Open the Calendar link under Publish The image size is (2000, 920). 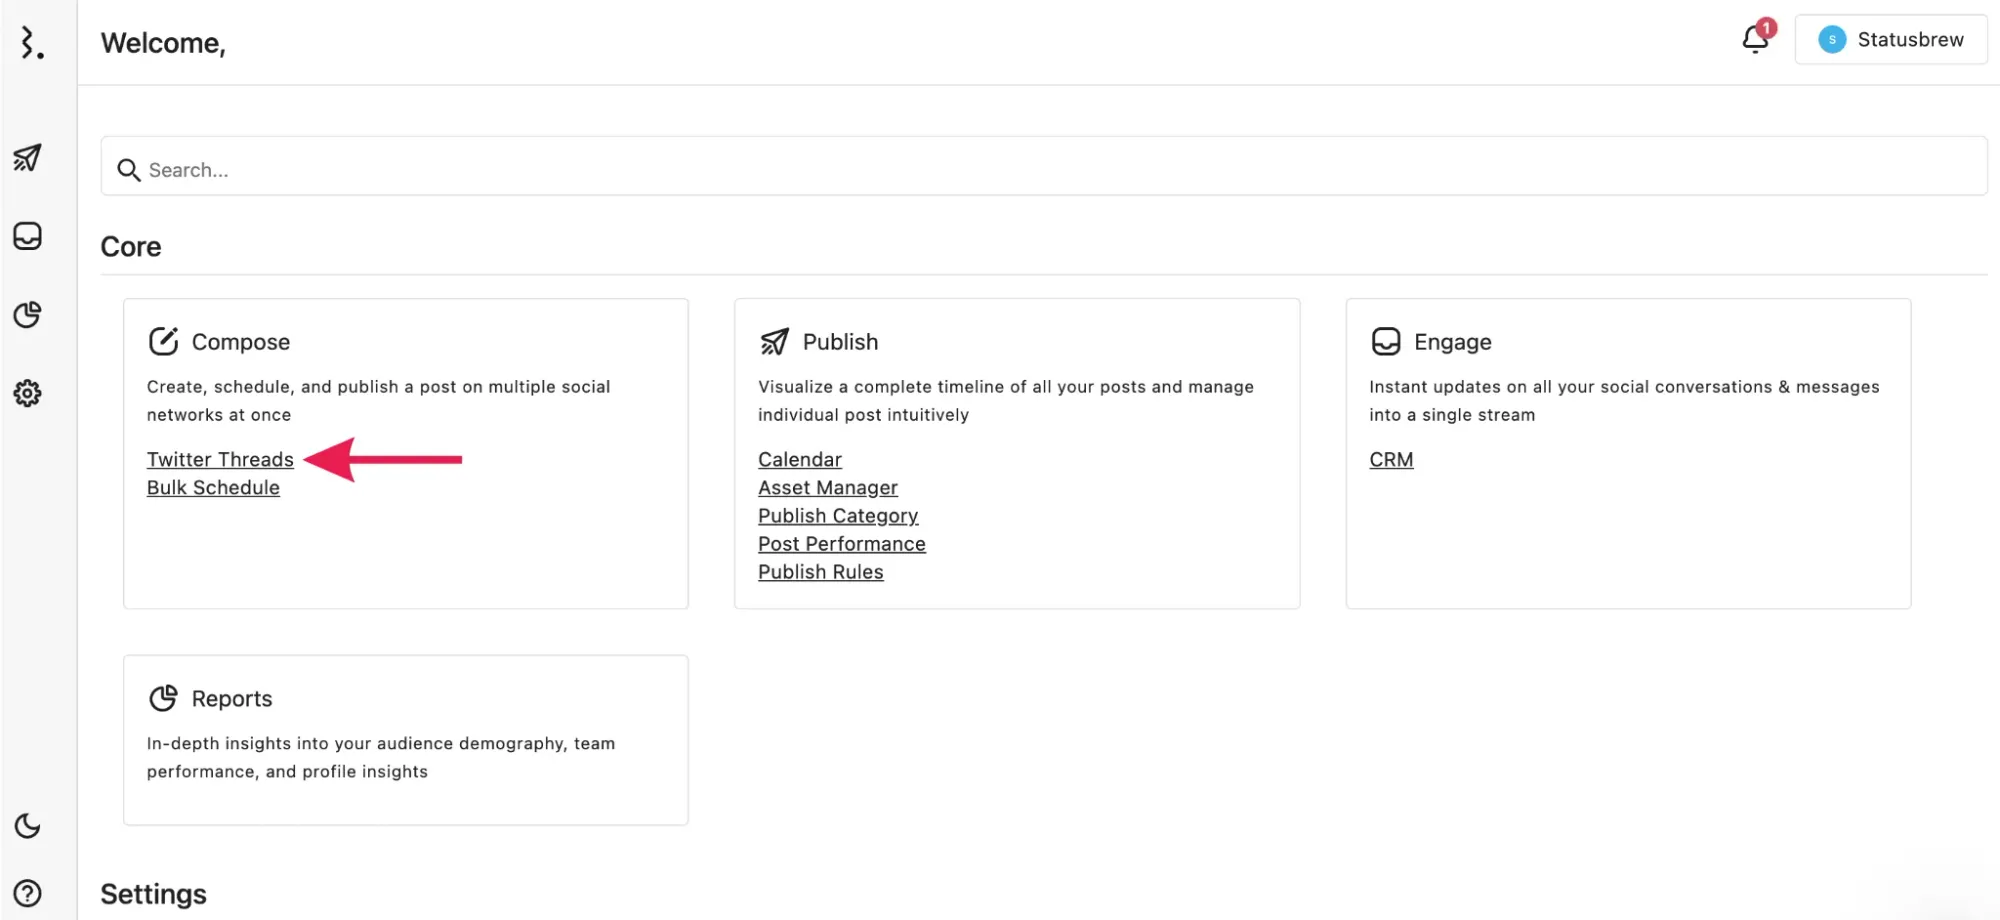click(800, 460)
